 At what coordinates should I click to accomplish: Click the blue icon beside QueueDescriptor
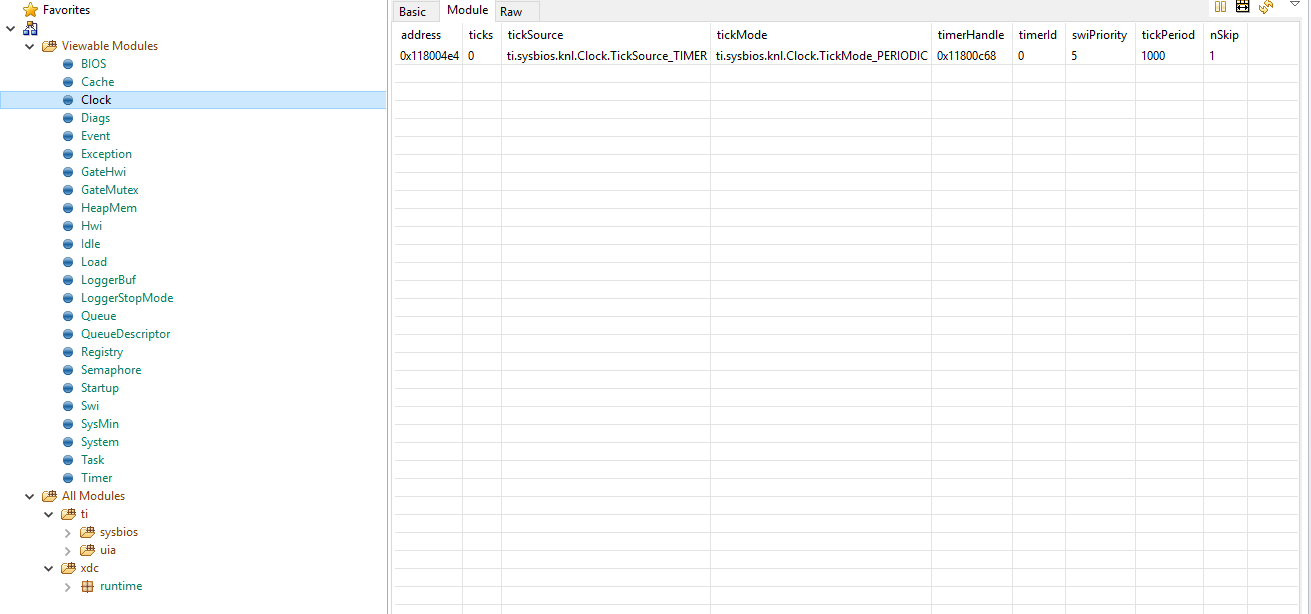tap(68, 334)
